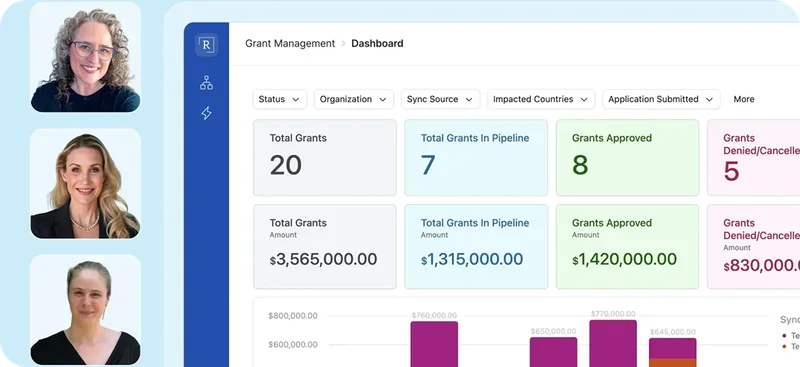Click the Dashboard breadcrumb
The width and height of the screenshot is (800, 367).
[377, 43]
